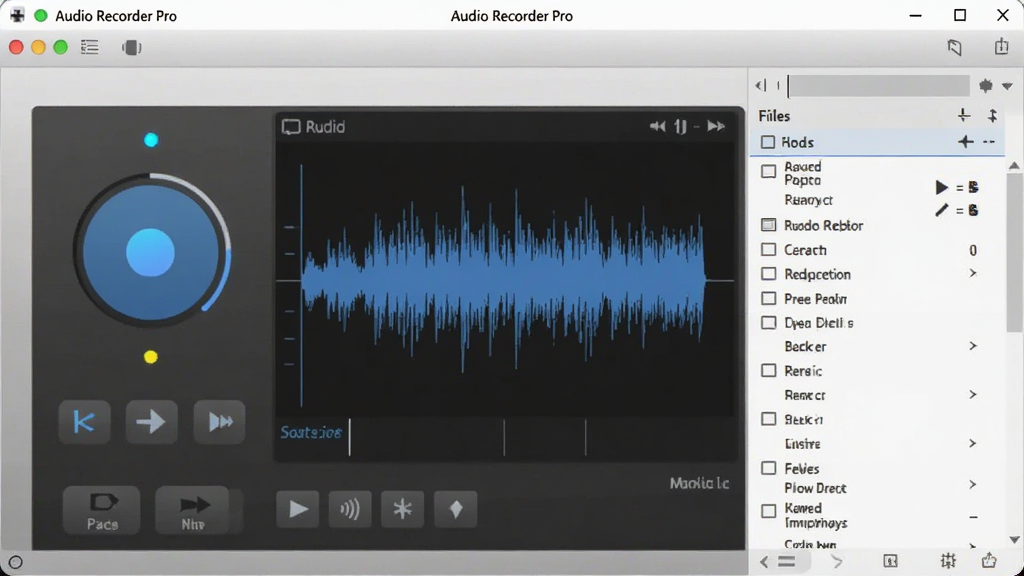Click the grid icon in the bottom bar
The width and height of the screenshot is (1024, 576).
click(x=948, y=561)
